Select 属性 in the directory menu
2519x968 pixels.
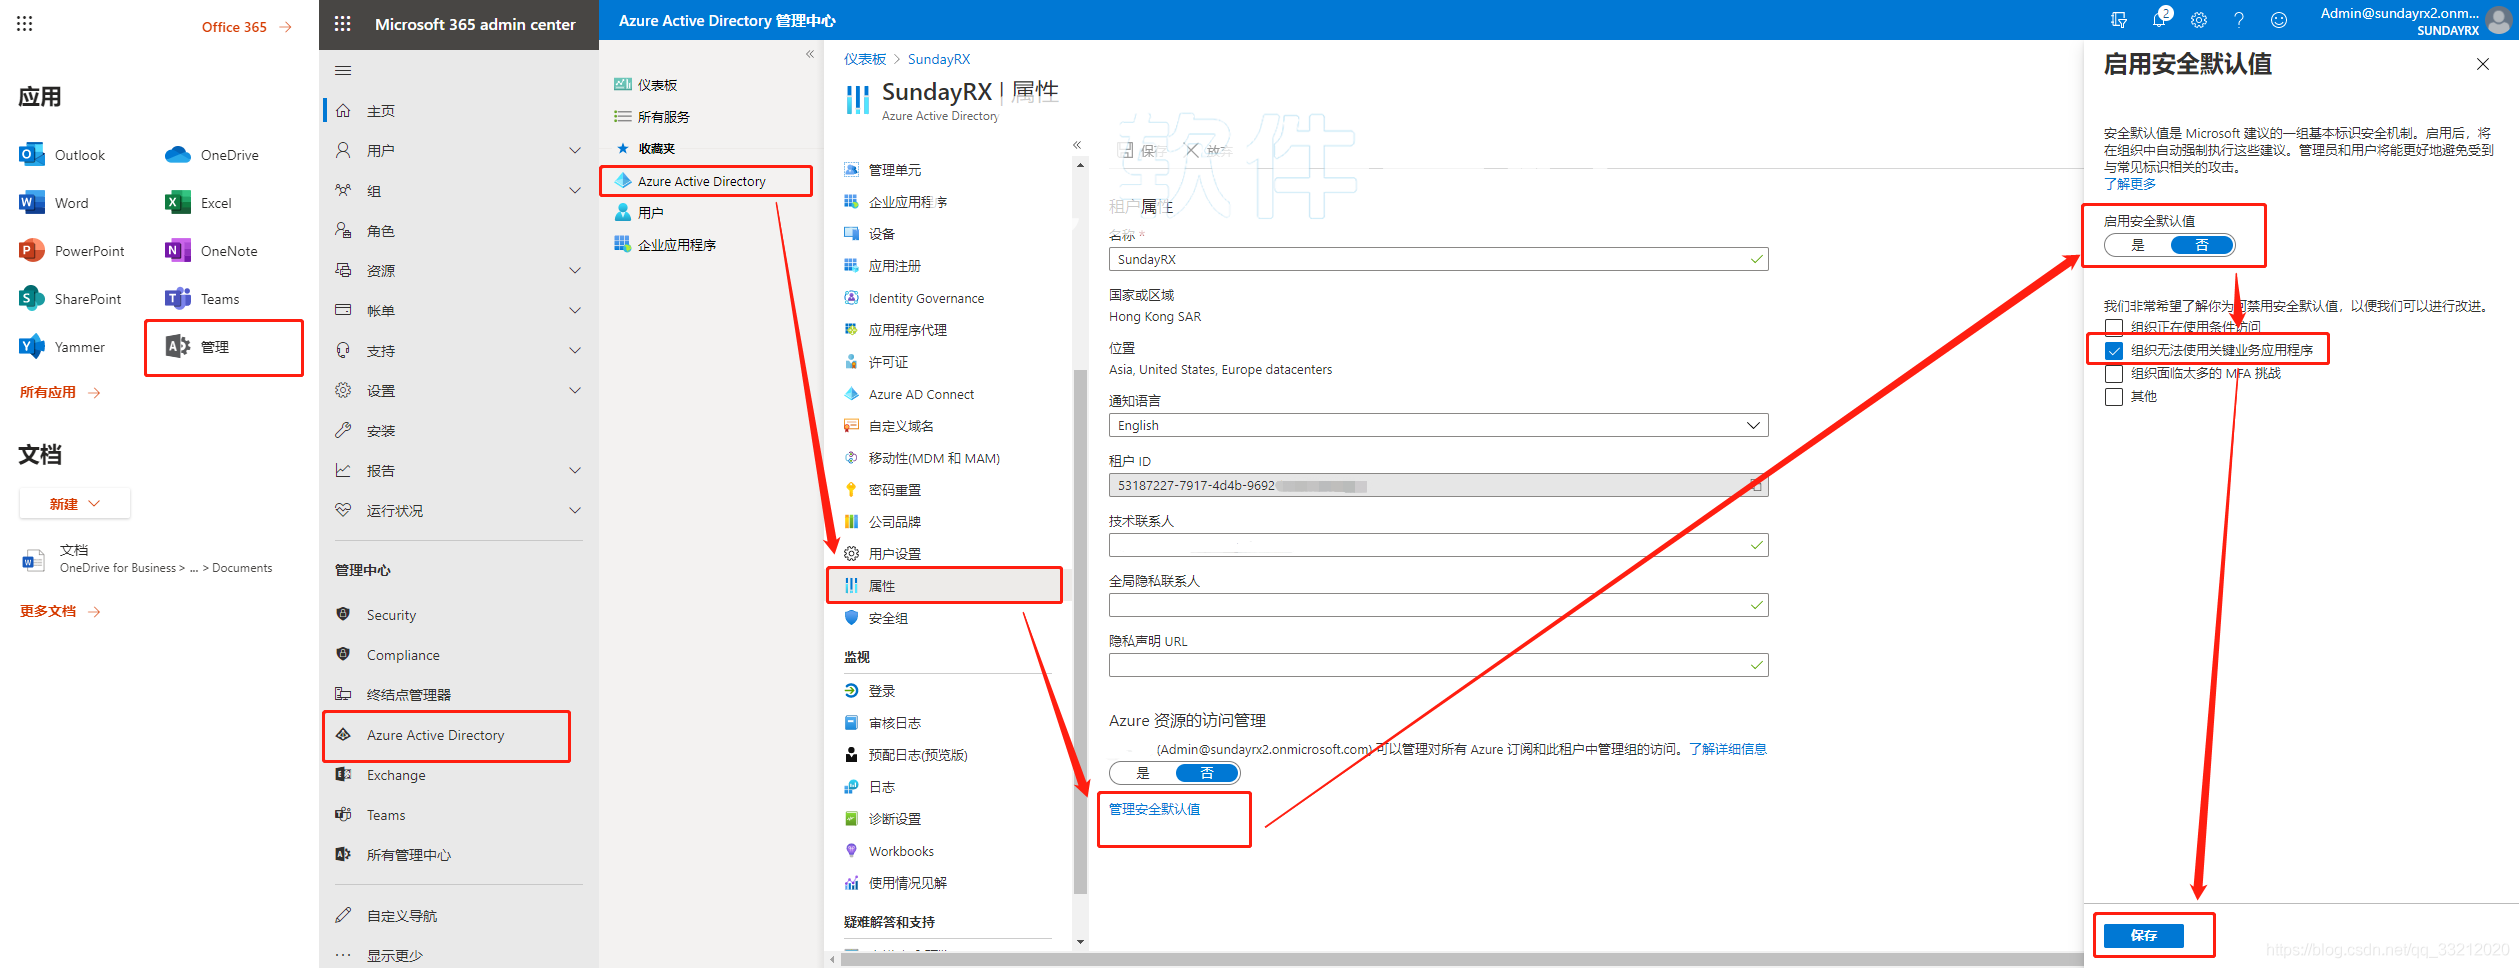pyautogui.click(x=882, y=586)
